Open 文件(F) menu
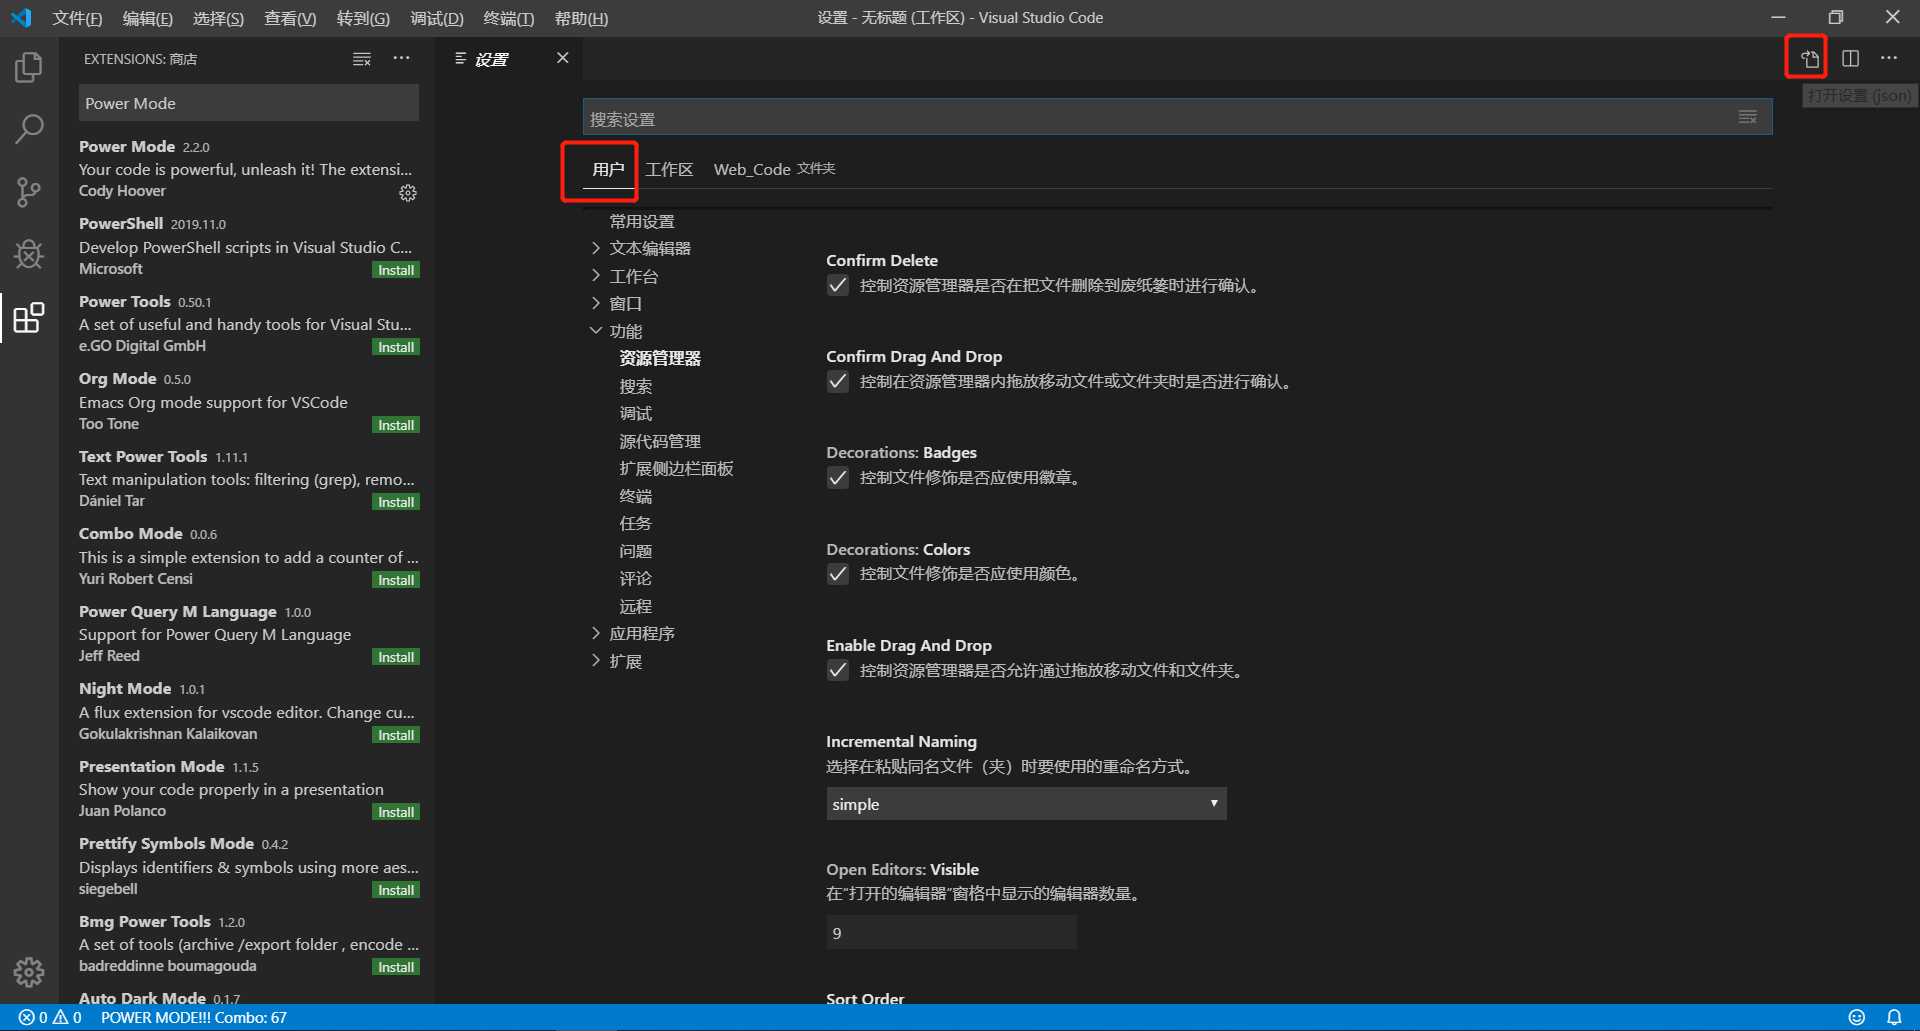Viewport: 1920px width, 1031px height. click(x=77, y=18)
